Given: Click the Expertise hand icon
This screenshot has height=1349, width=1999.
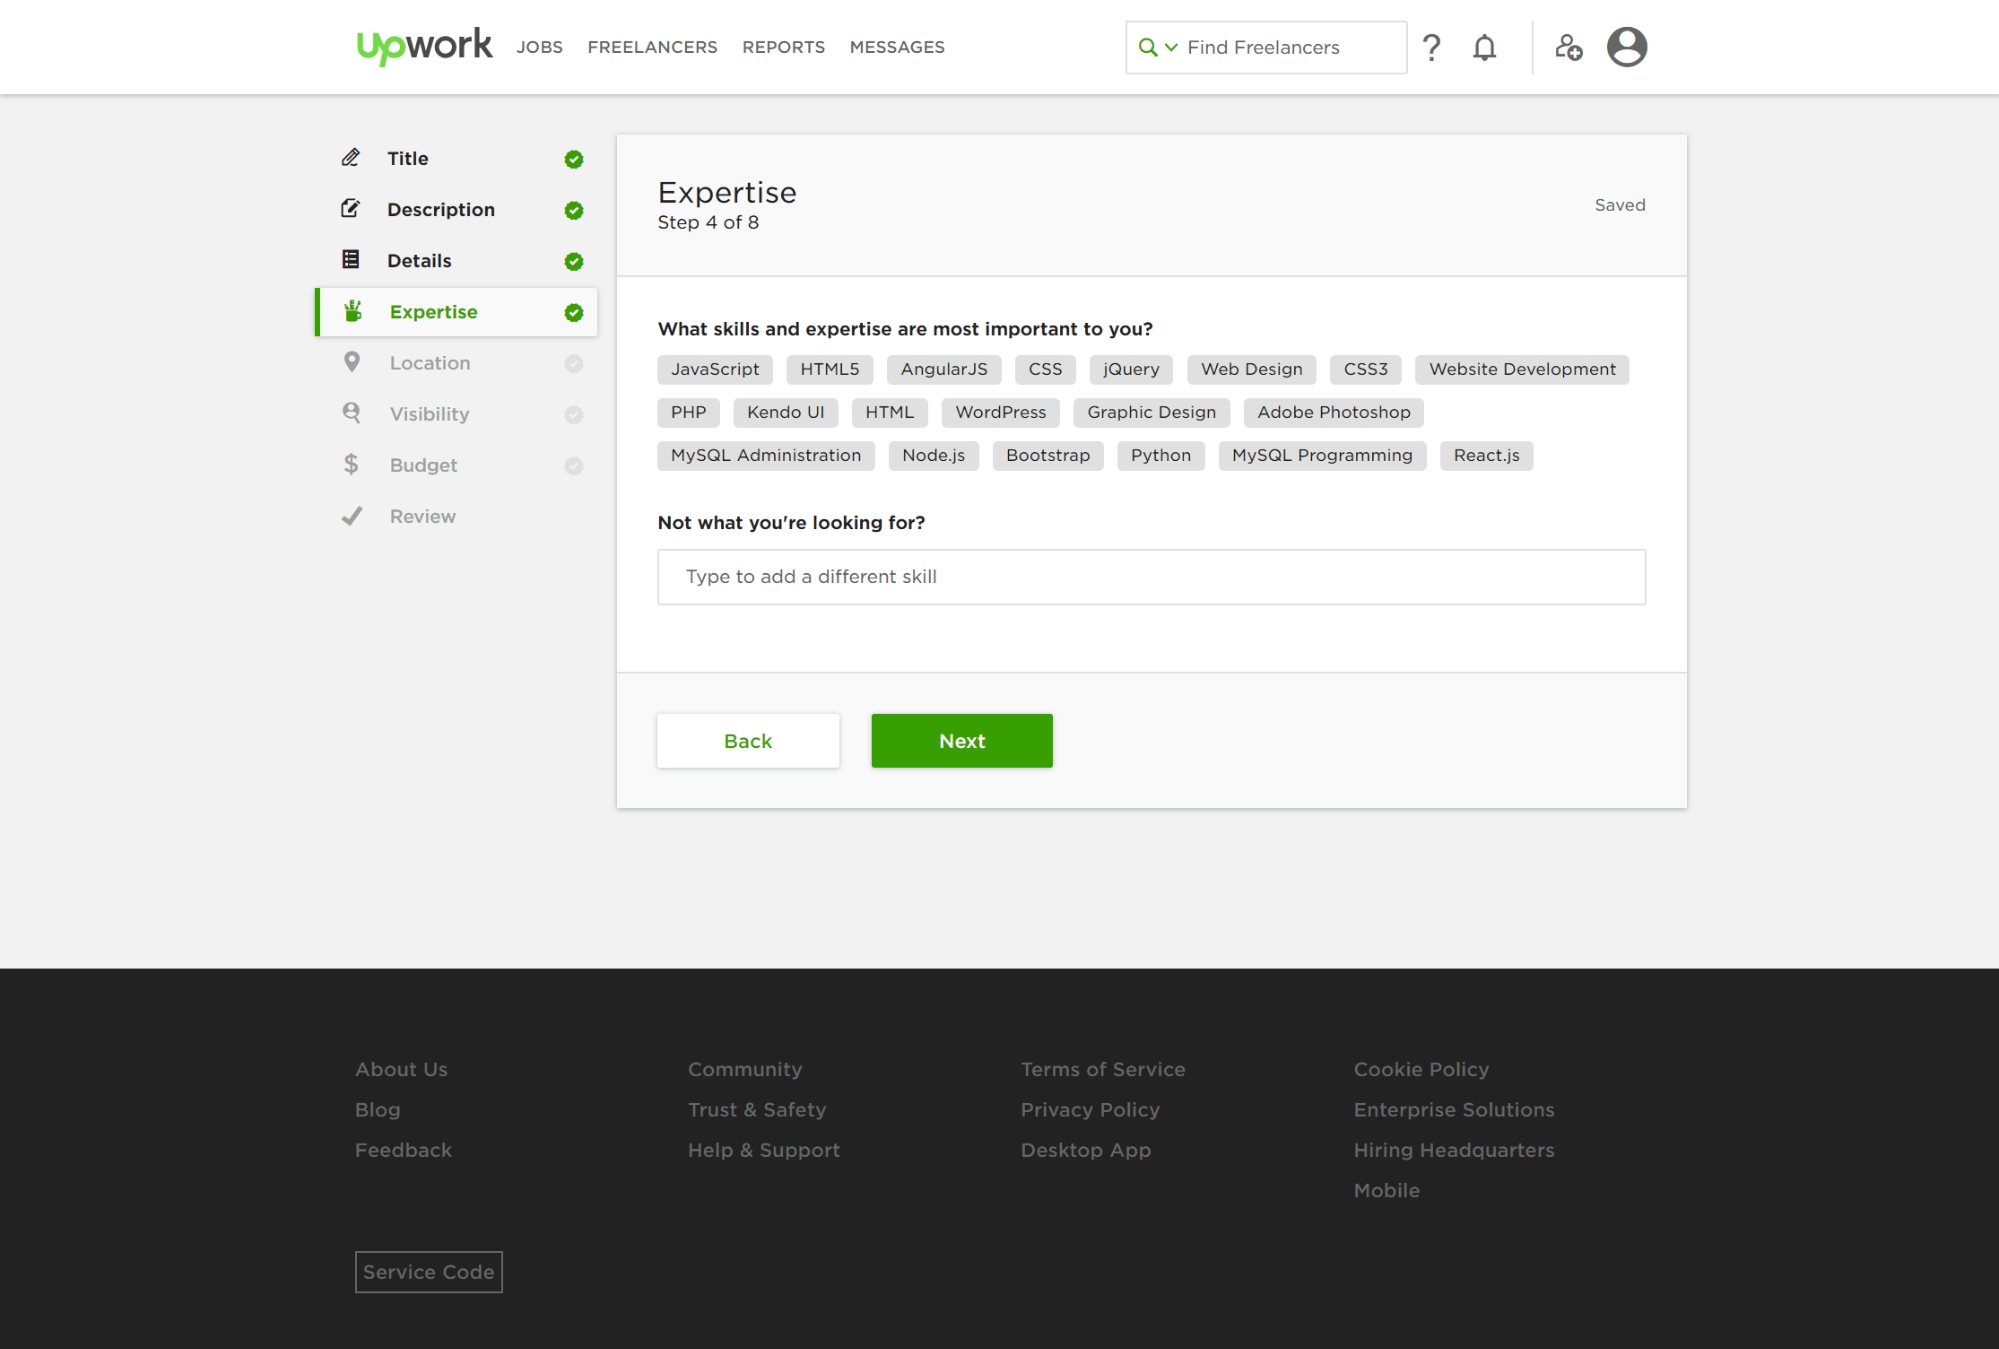Looking at the screenshot, I should tap(353, 311).
